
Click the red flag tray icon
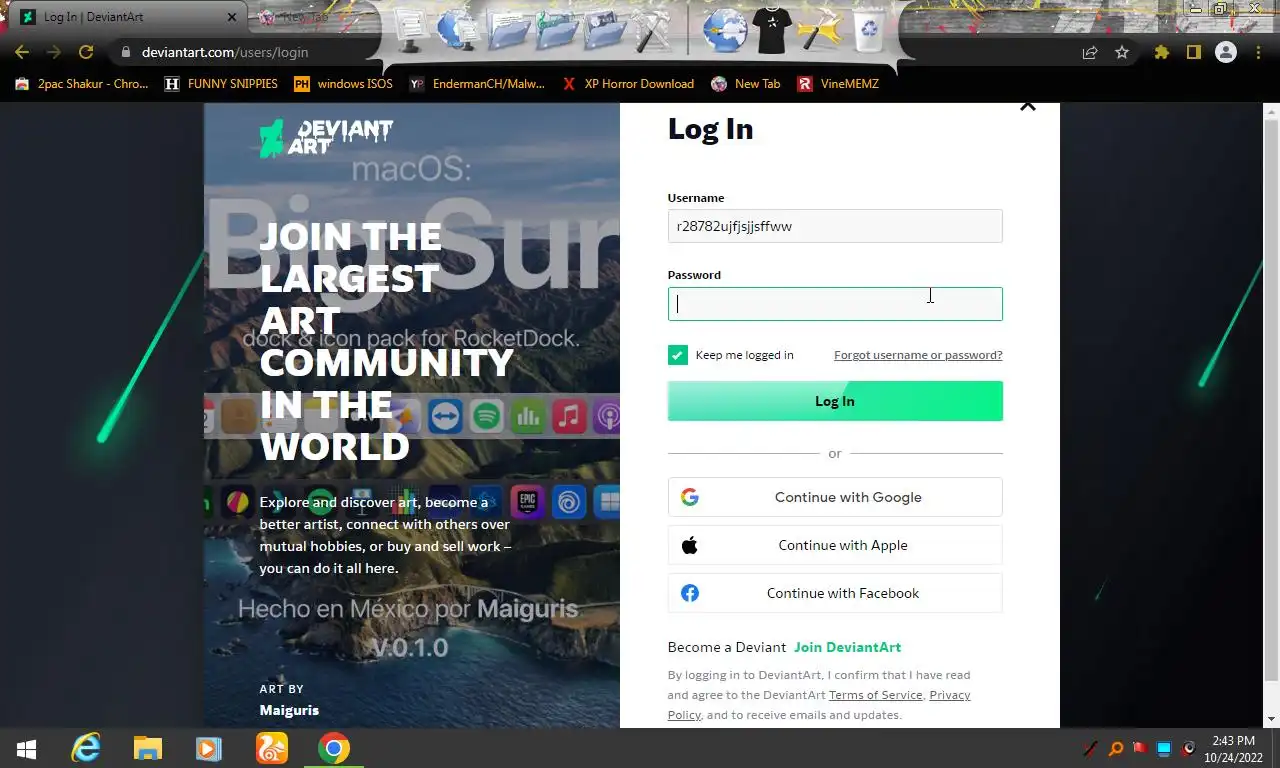[1139, 748]
